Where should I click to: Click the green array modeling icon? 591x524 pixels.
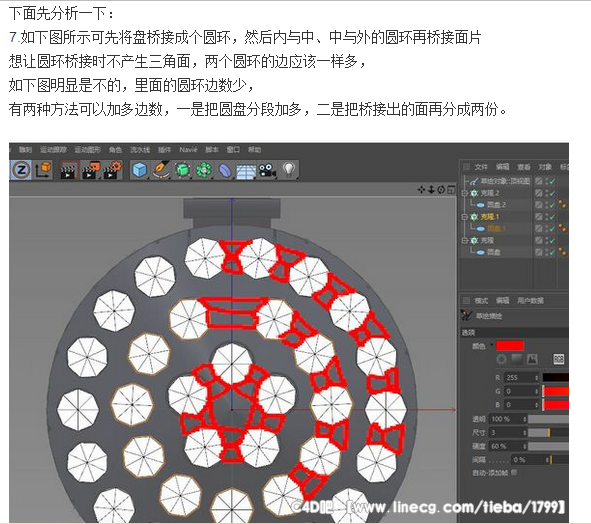click(204, 170)
